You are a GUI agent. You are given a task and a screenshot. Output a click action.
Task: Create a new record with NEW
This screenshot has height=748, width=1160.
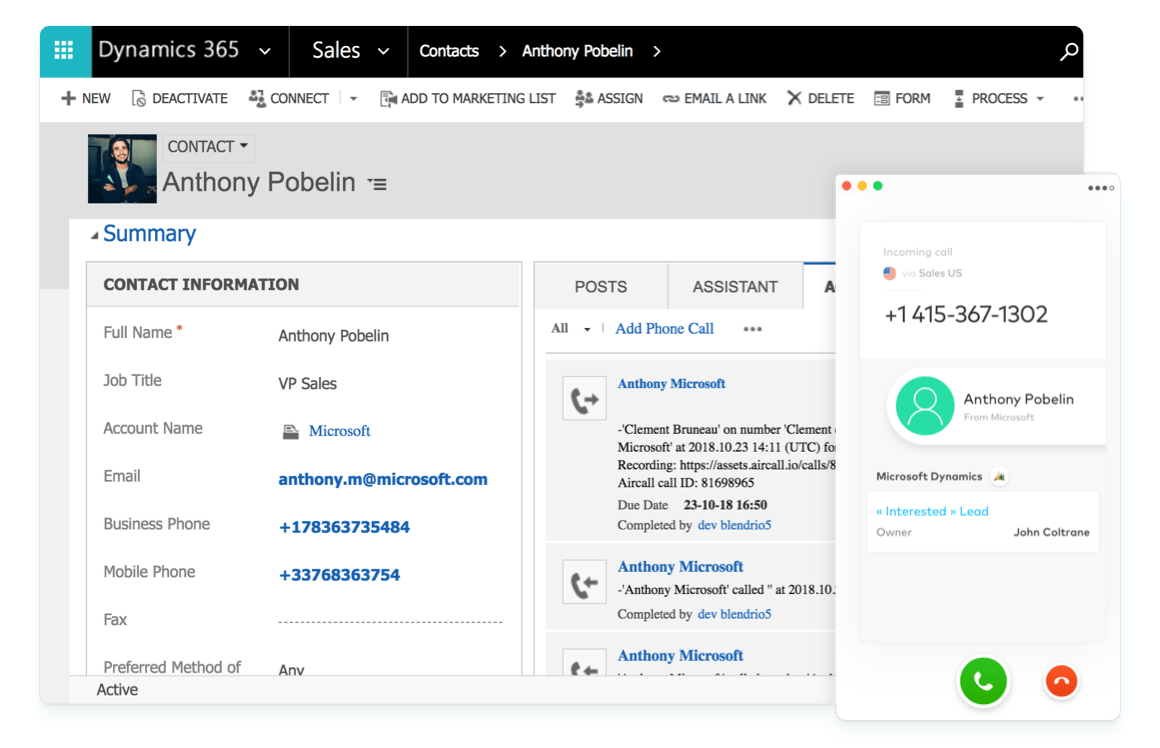click(x=86, y=98)
